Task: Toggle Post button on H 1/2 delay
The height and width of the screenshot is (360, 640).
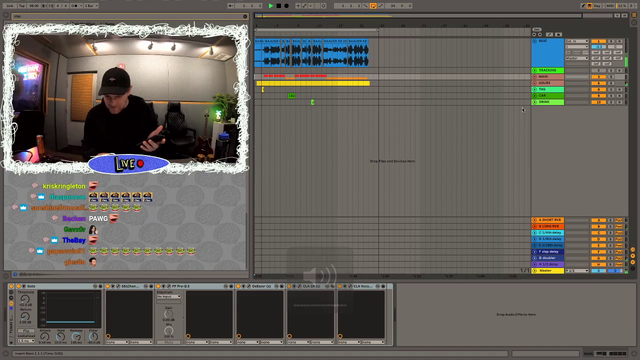Action: (619, 264)
